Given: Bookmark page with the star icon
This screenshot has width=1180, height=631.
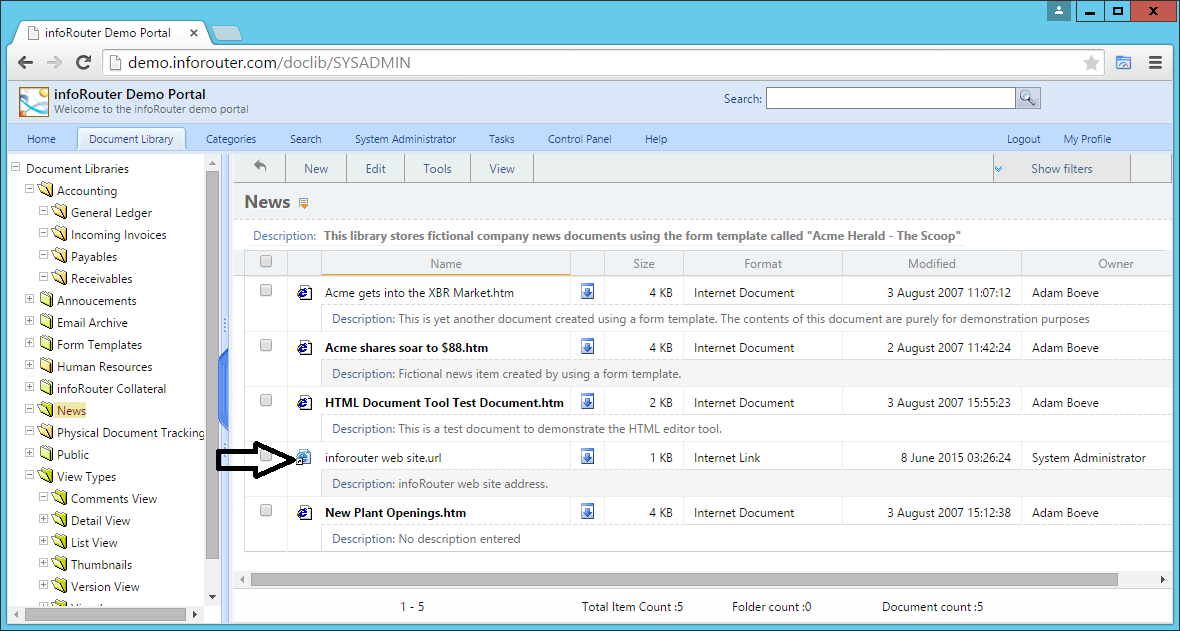Looking at the screenshot, I should tap(1091, 63).
